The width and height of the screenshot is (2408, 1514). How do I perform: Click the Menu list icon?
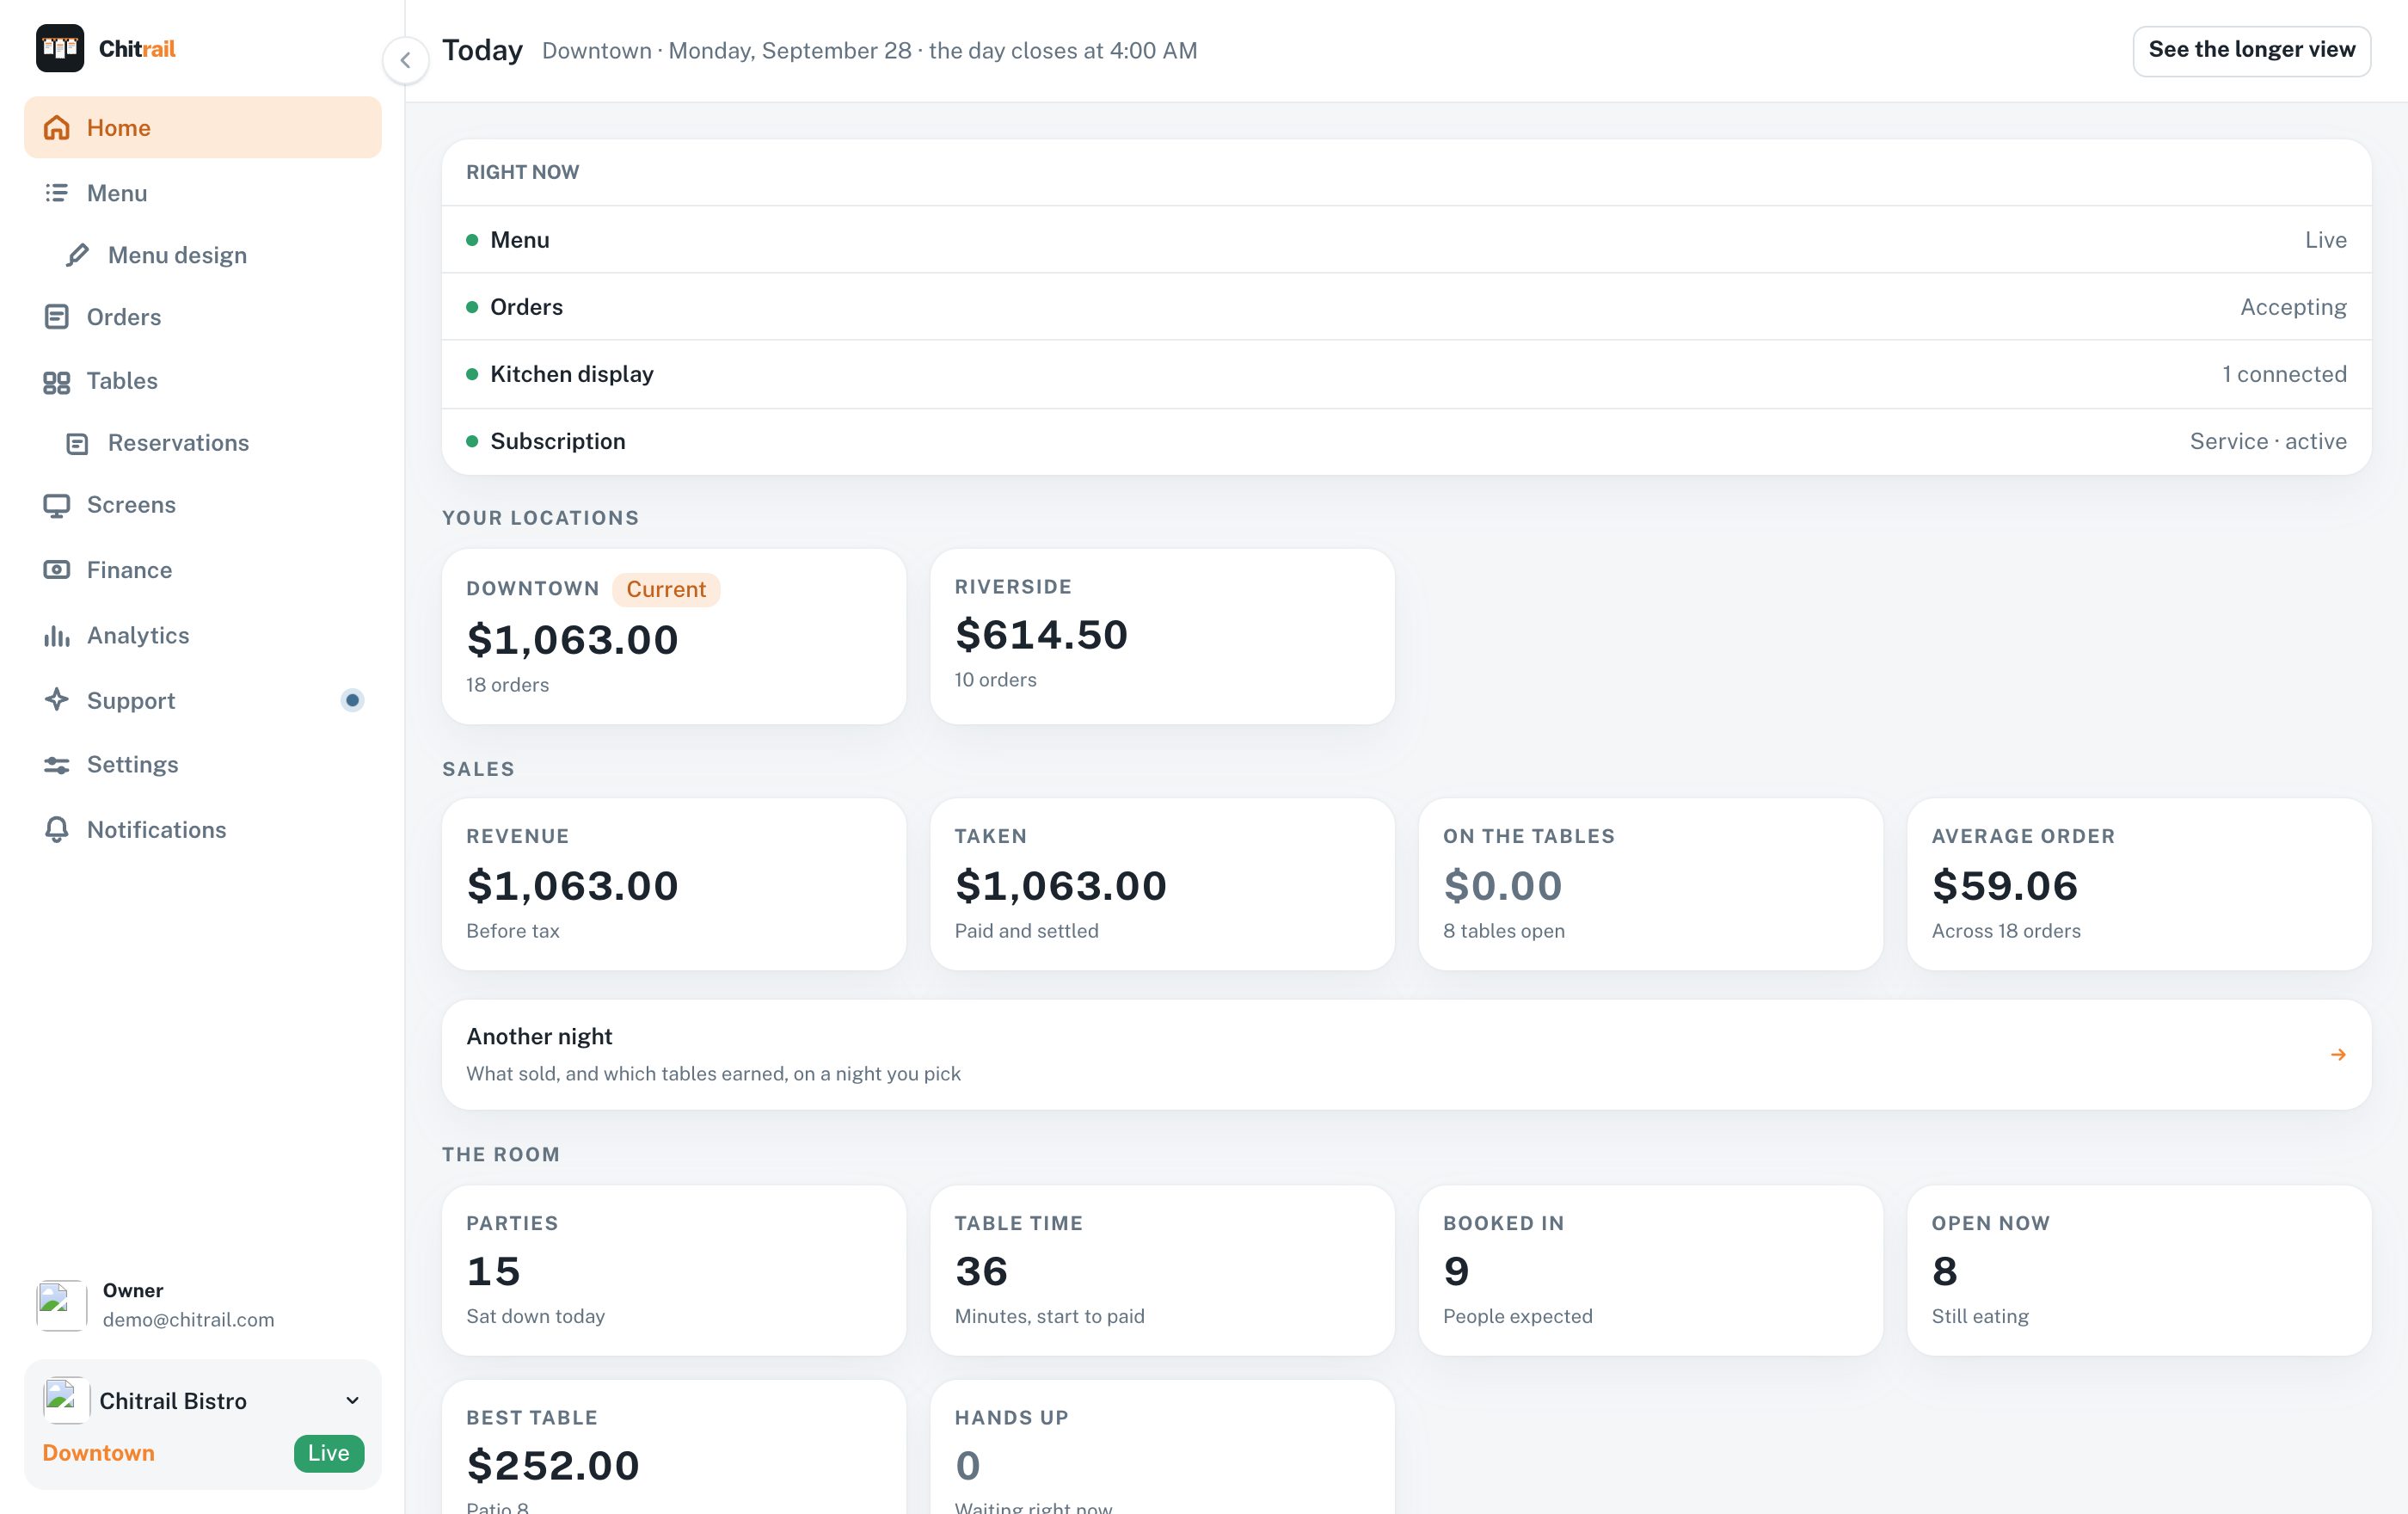coord(57,193)
